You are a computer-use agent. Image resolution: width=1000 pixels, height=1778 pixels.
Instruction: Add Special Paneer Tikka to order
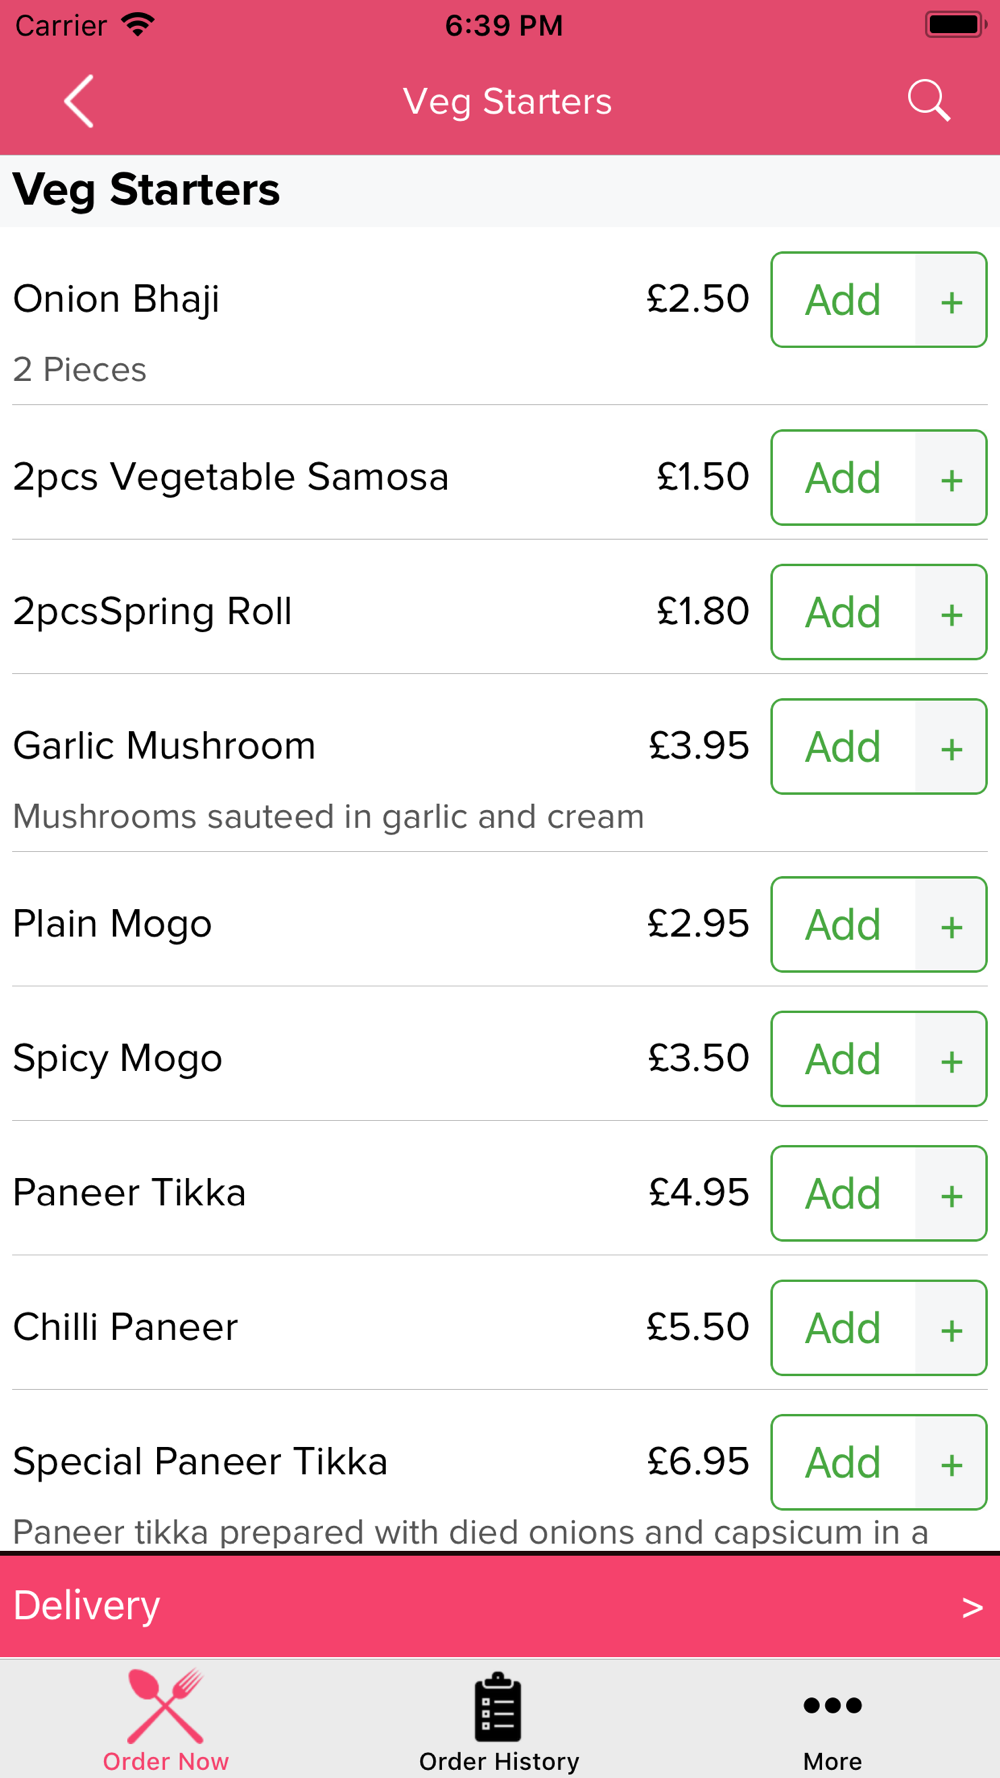coord(843,1462)
